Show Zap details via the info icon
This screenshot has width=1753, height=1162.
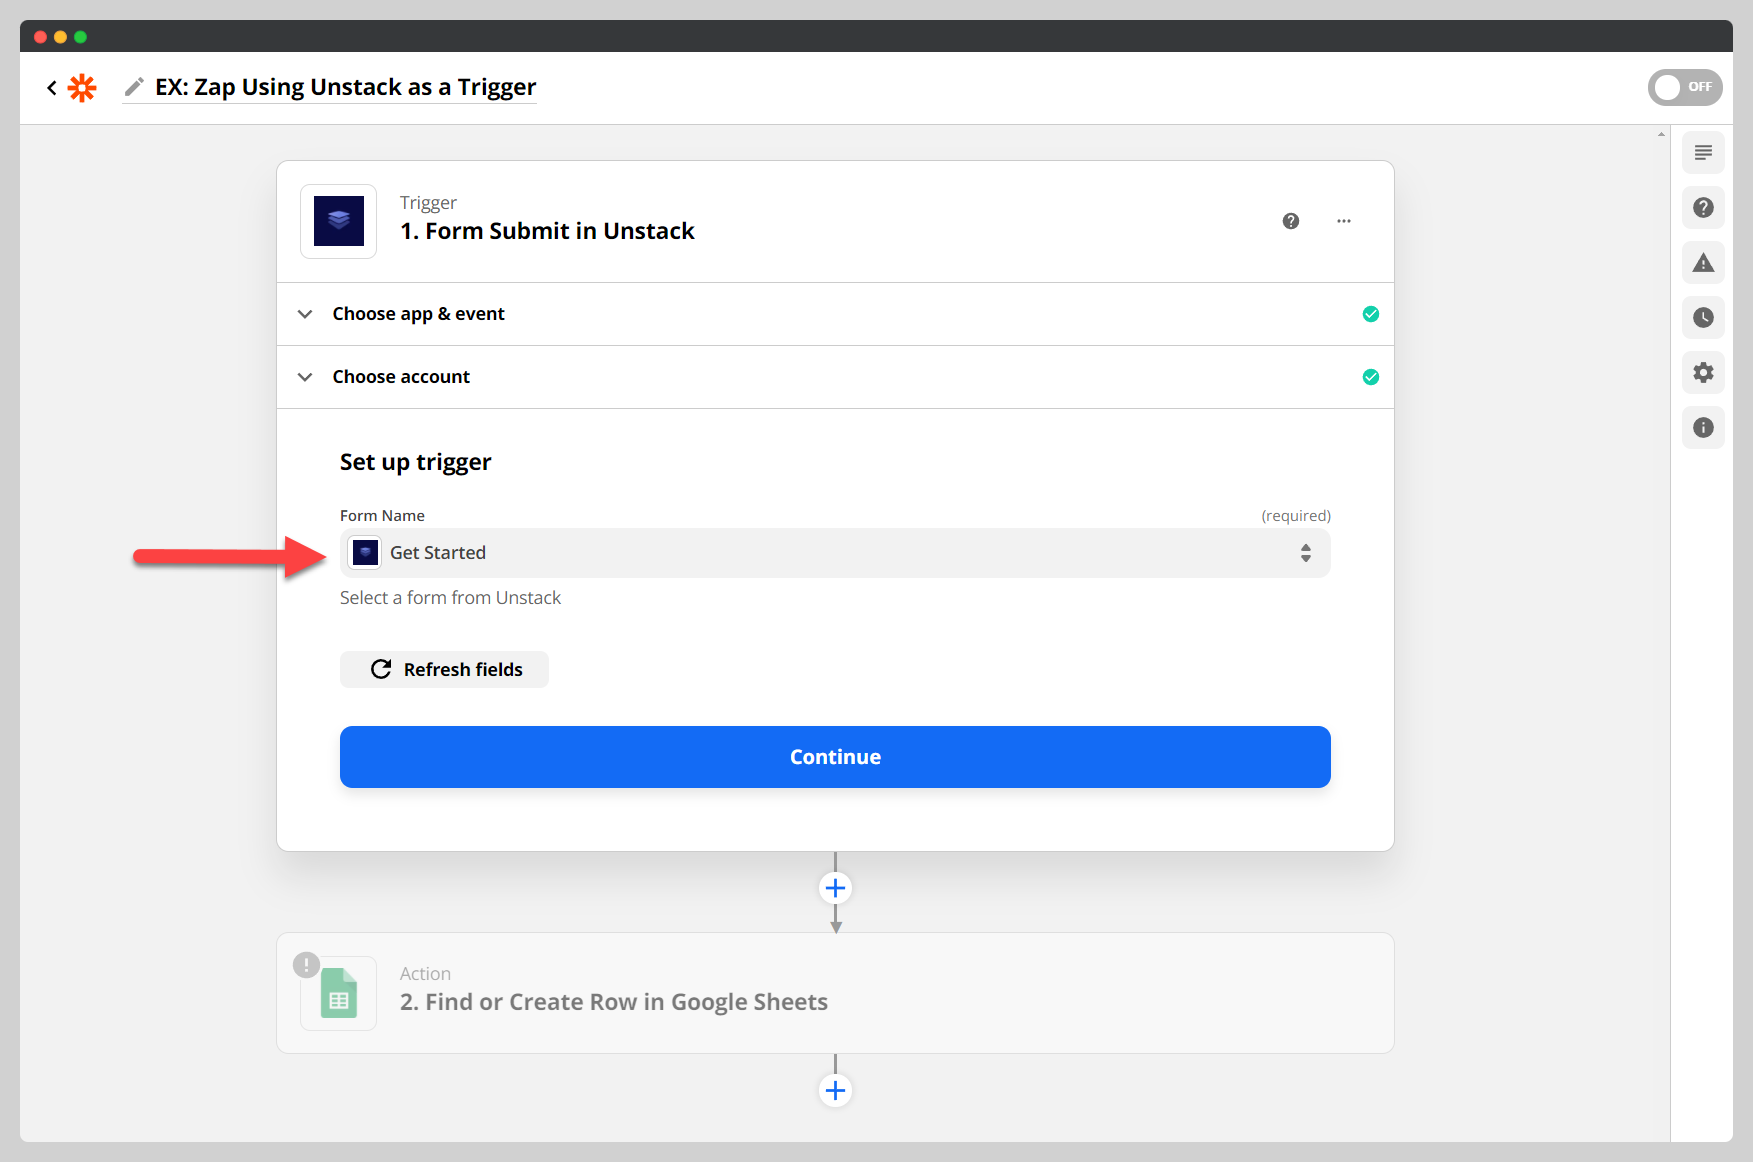[x=1703, y=427]
